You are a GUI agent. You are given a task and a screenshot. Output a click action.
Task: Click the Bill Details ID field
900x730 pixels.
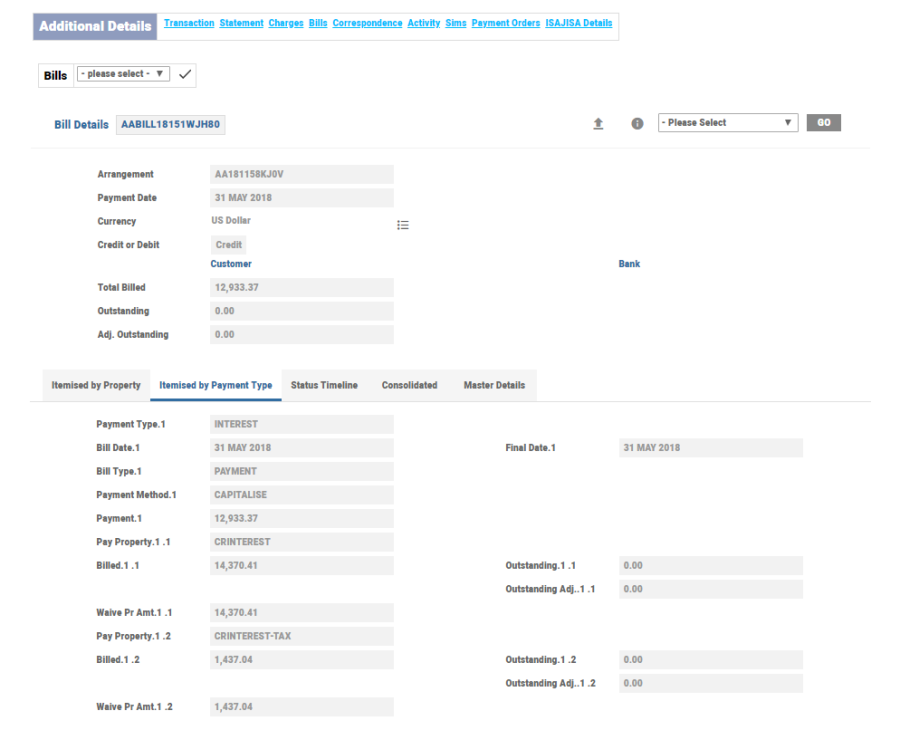(x=171, y=125)
